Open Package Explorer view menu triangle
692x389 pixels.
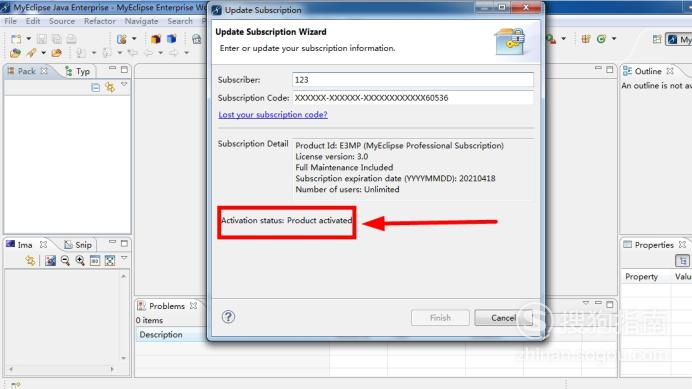(x=124, y=84)
